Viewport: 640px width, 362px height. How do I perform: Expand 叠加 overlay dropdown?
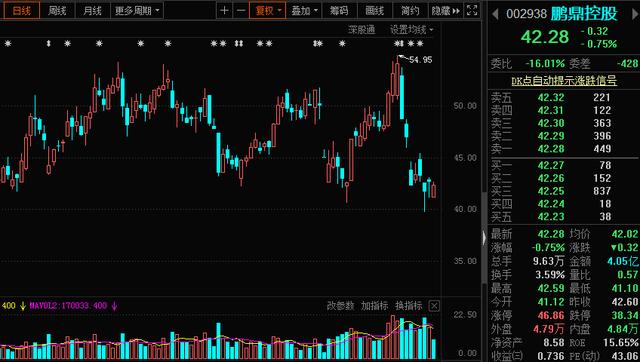304,11
